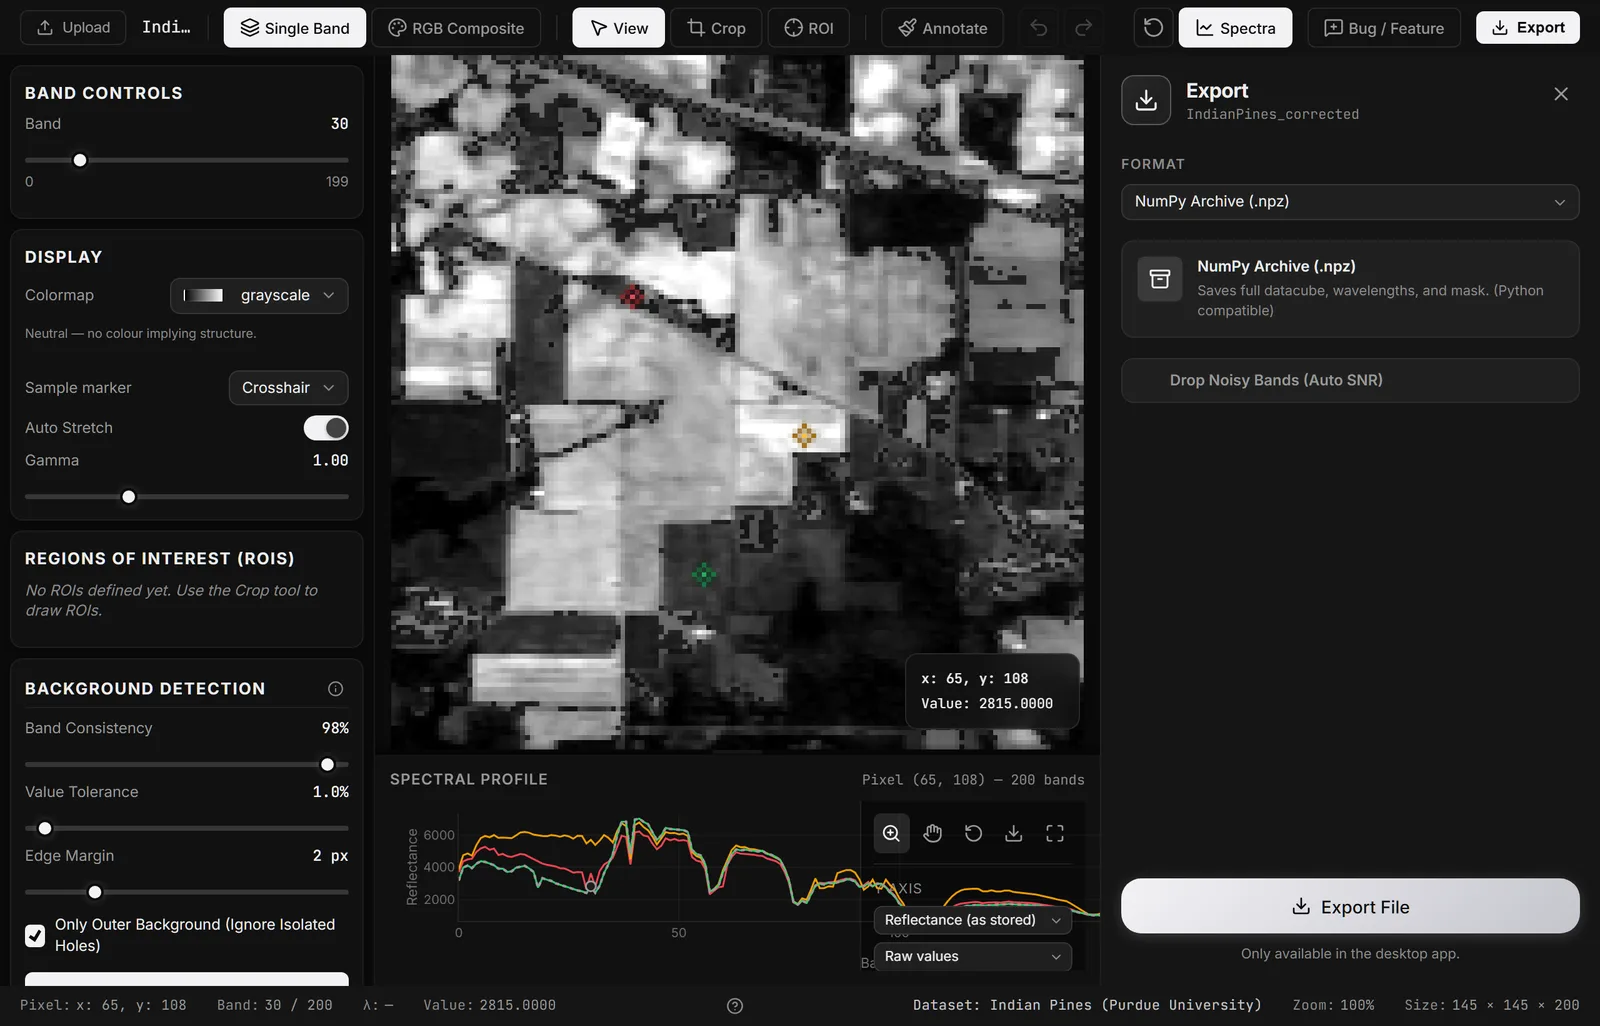Open the Spectra panel

pos(1235,28)
